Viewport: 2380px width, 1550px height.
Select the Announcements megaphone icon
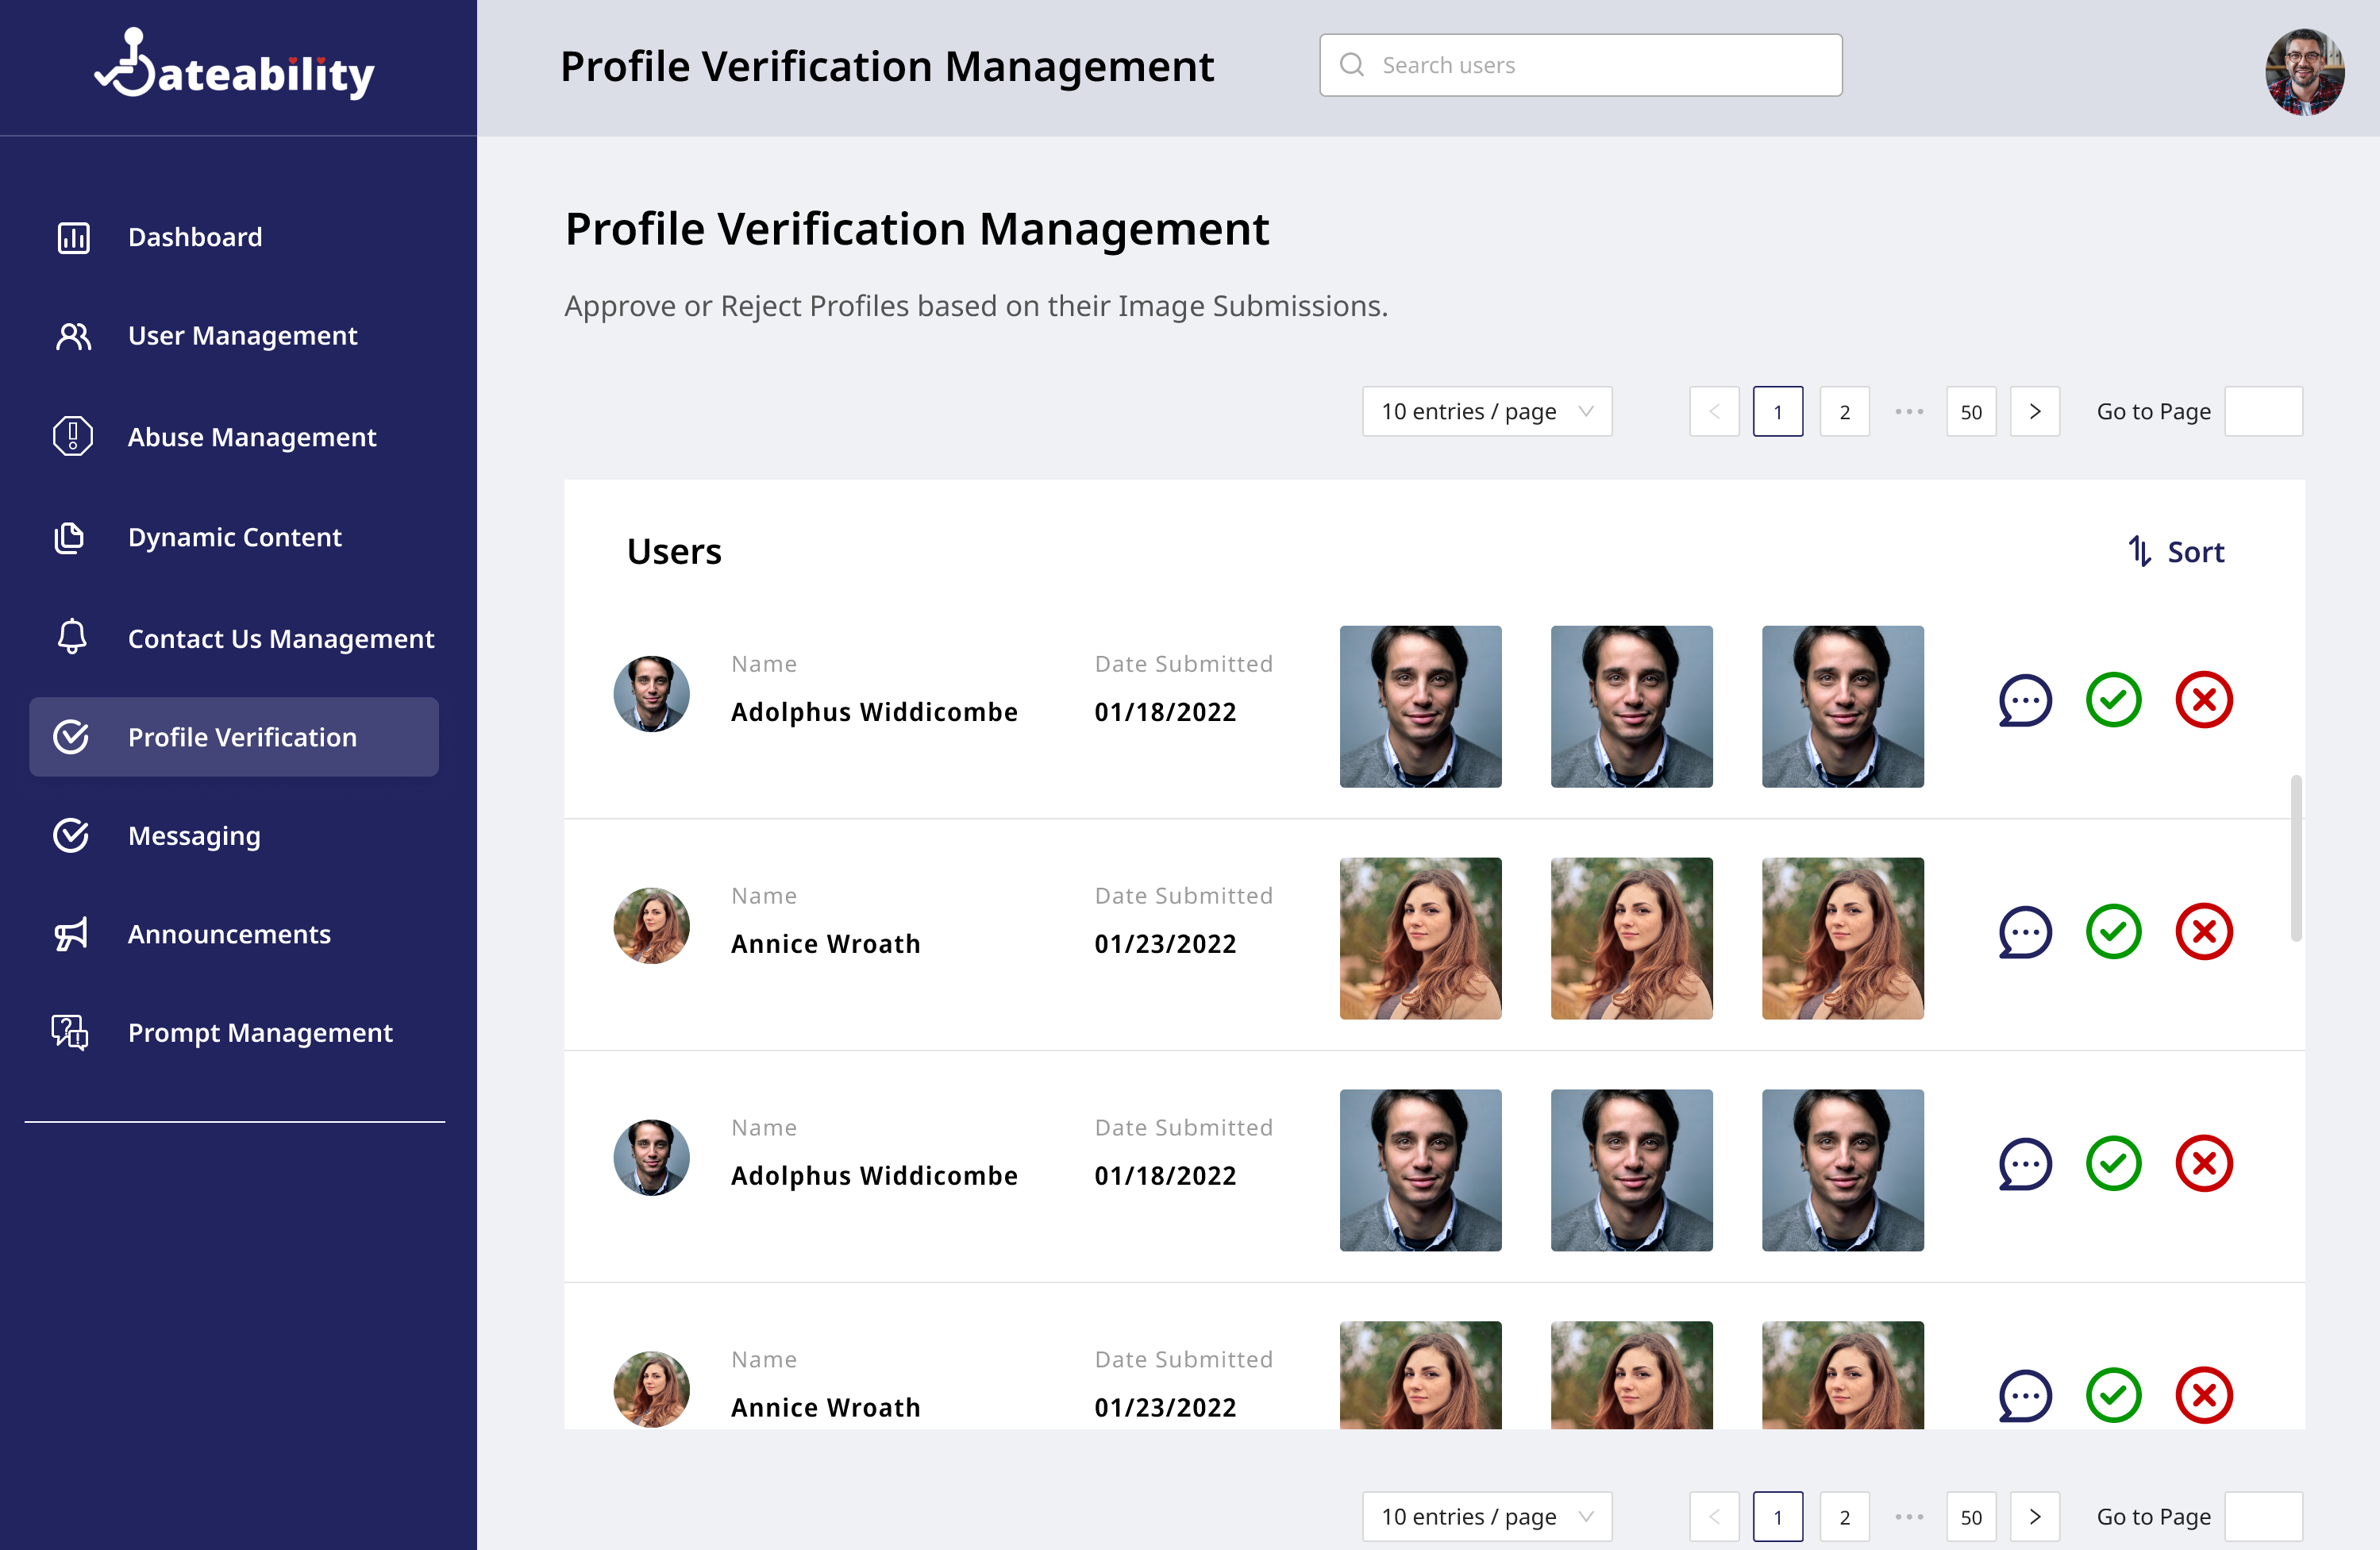(71, 934)
